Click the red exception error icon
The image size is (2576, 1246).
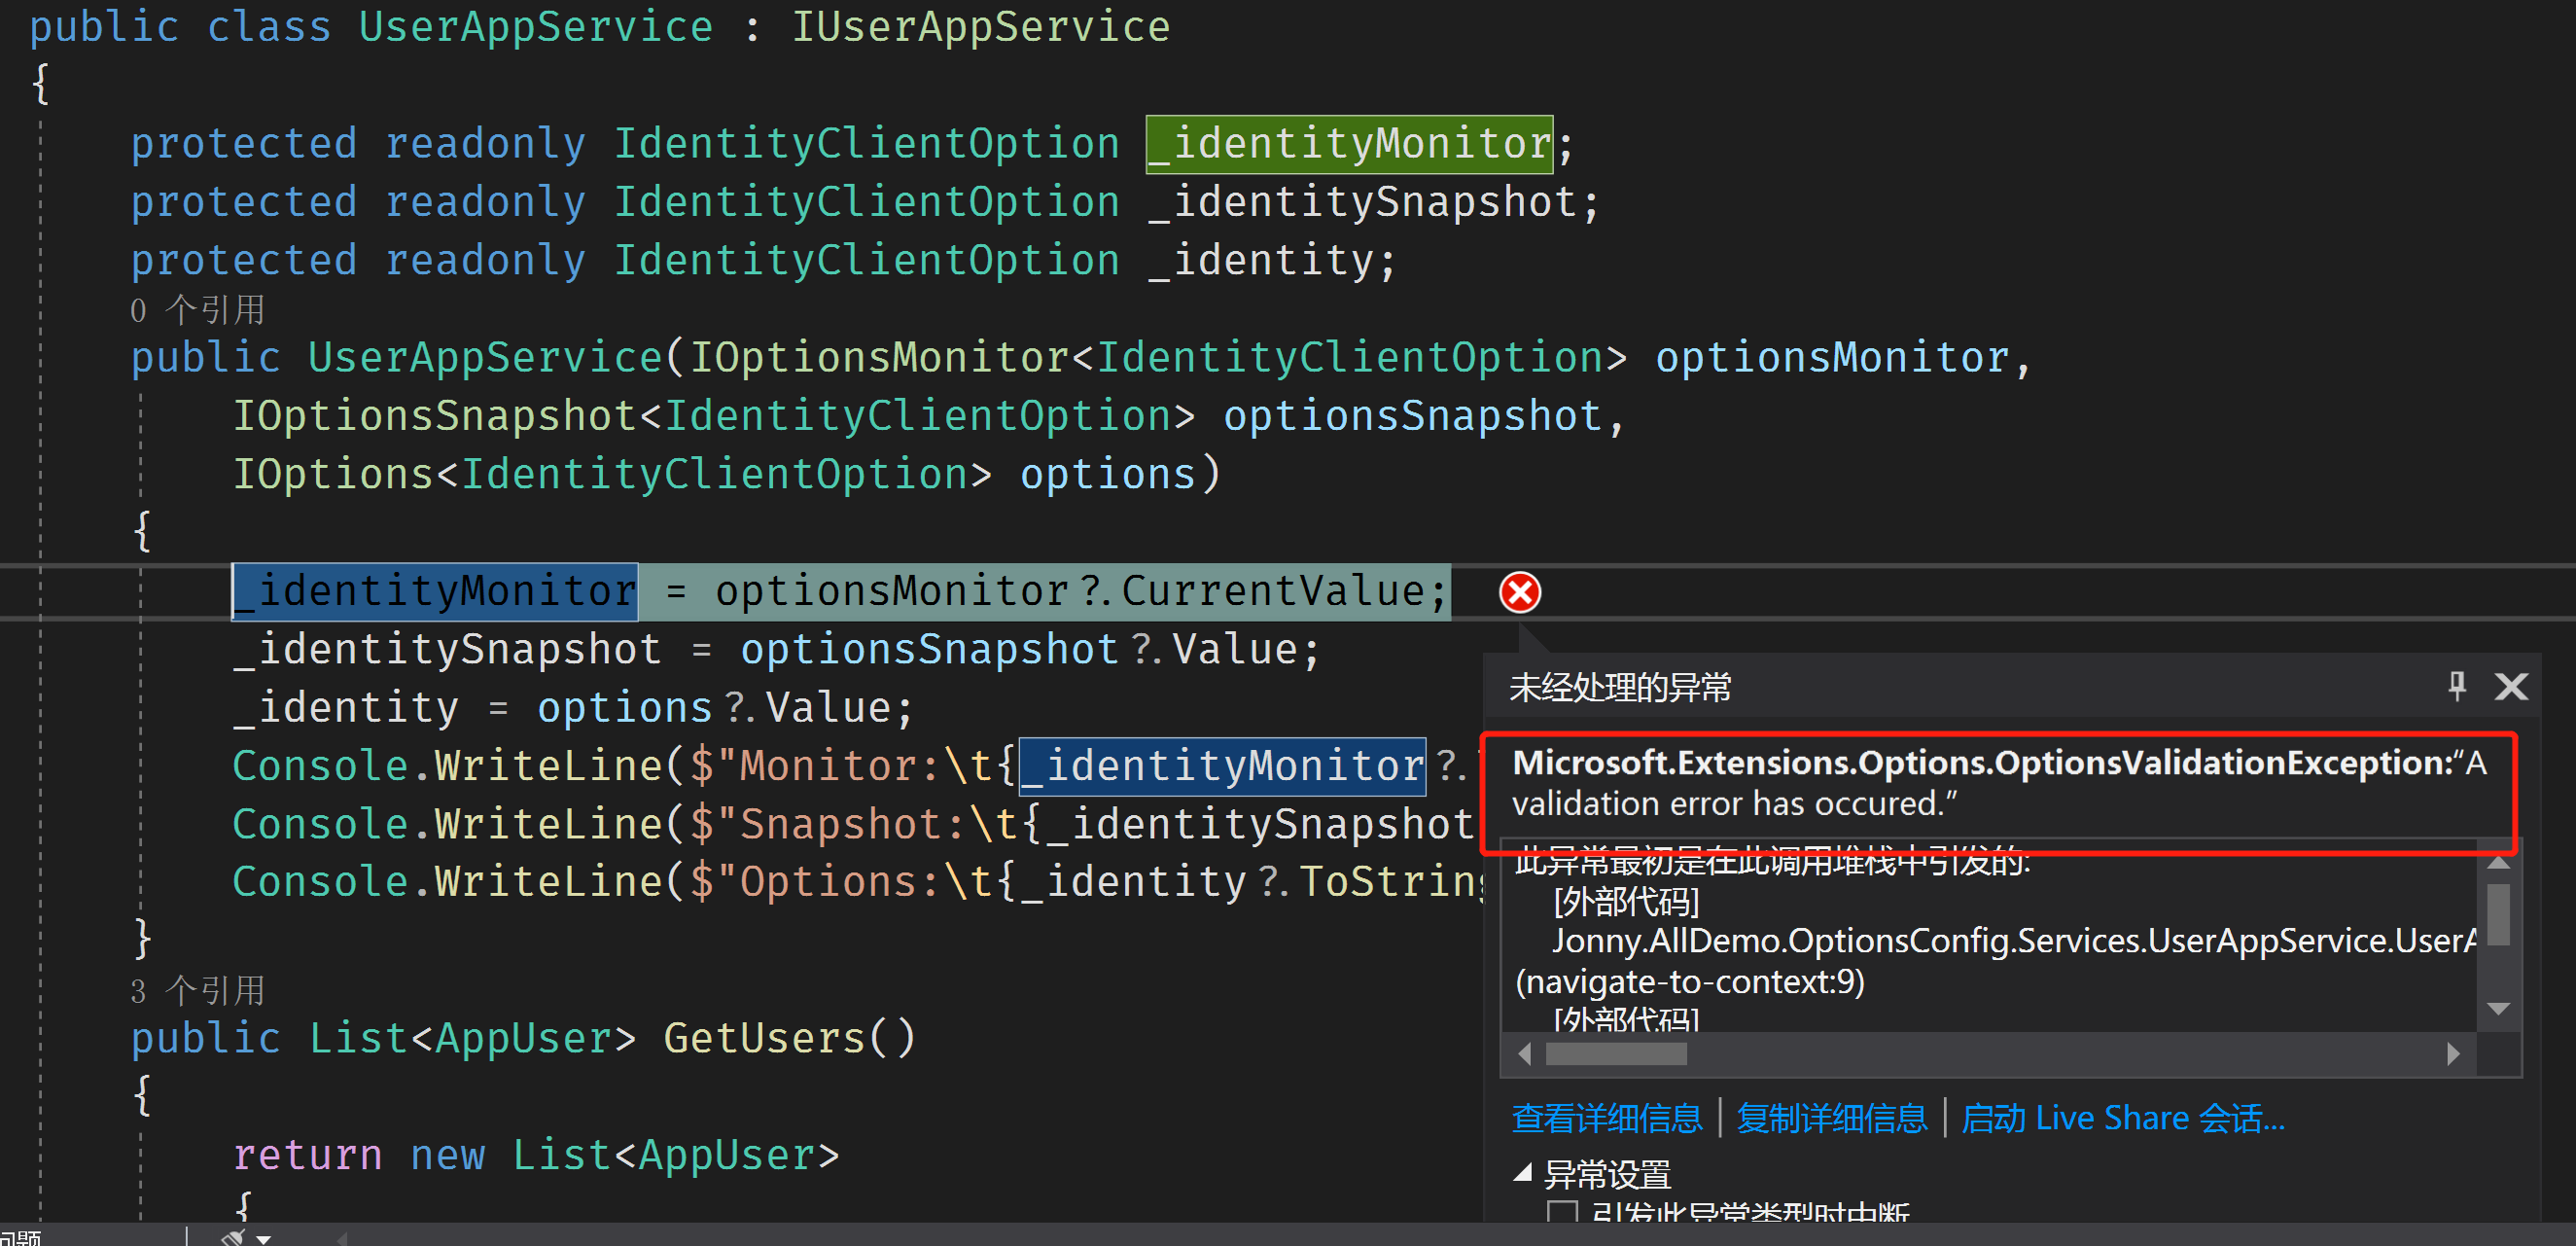1519,592
